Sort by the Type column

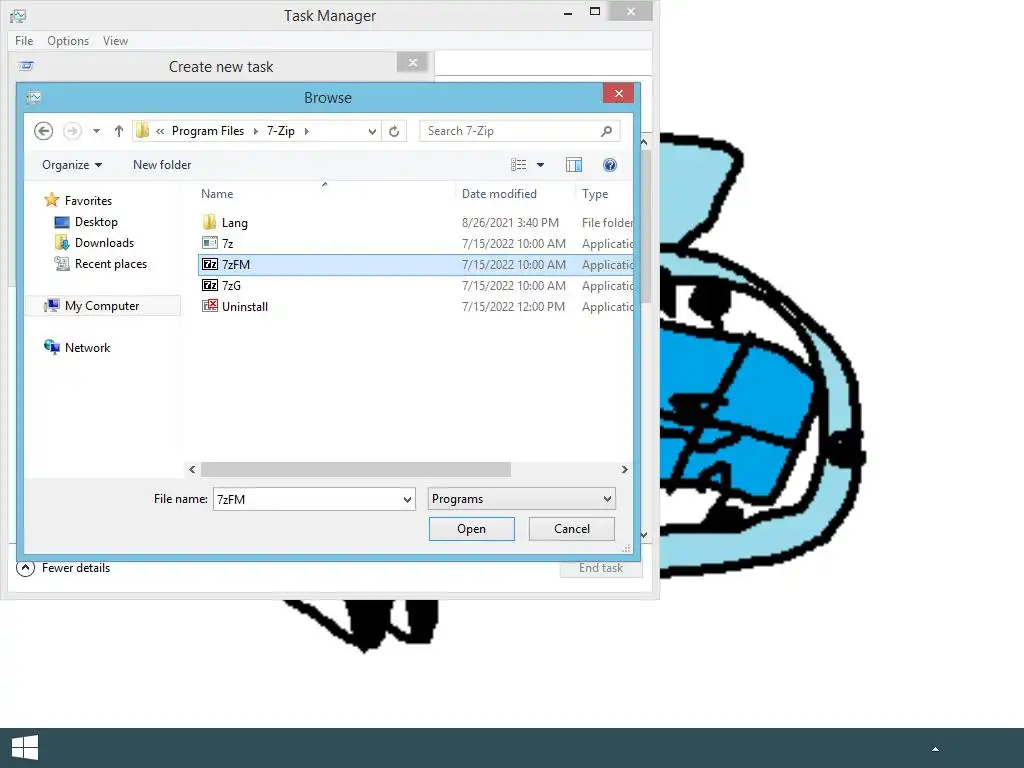(595, 194)
